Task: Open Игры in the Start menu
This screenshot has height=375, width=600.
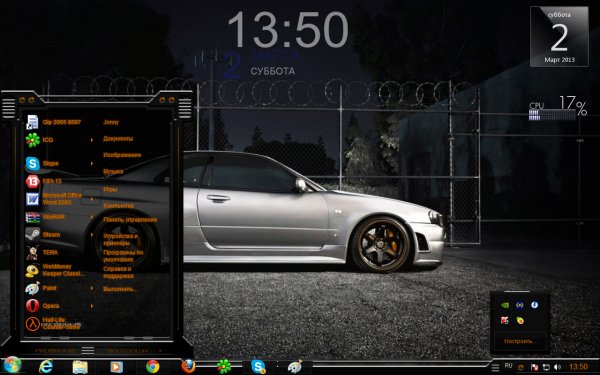Action: 110,189
